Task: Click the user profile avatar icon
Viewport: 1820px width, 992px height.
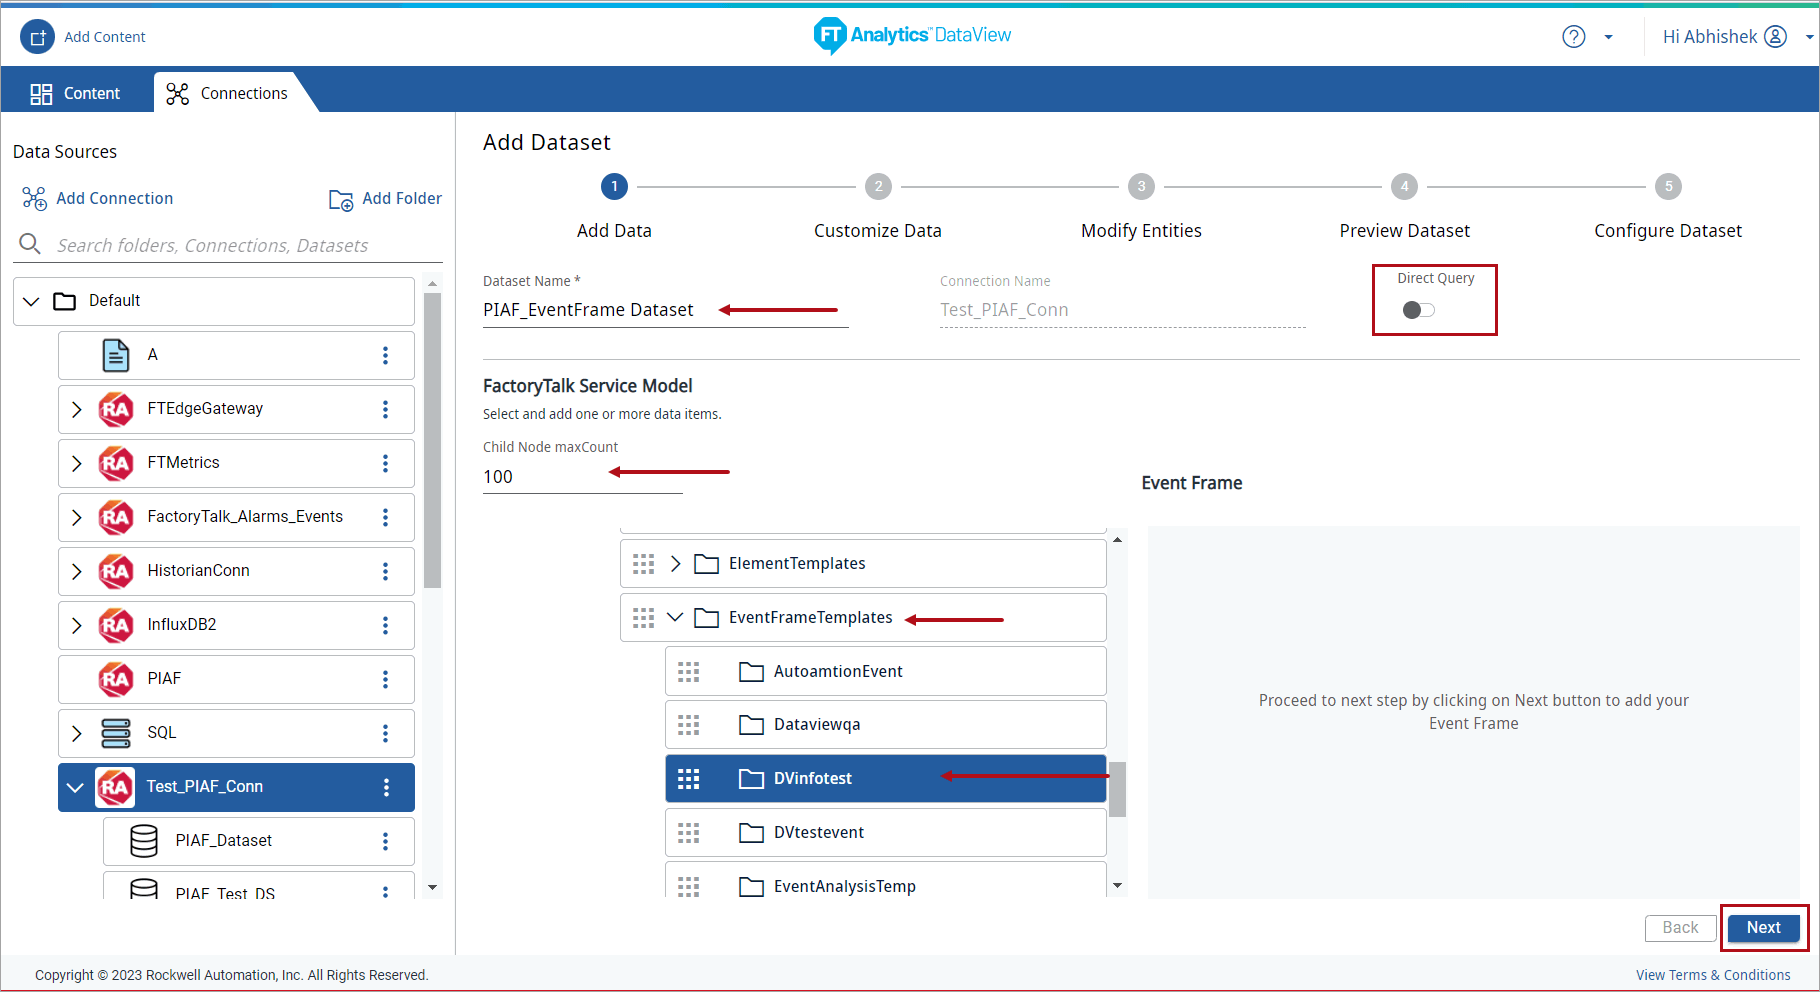Action: (x=1775, y=37)
